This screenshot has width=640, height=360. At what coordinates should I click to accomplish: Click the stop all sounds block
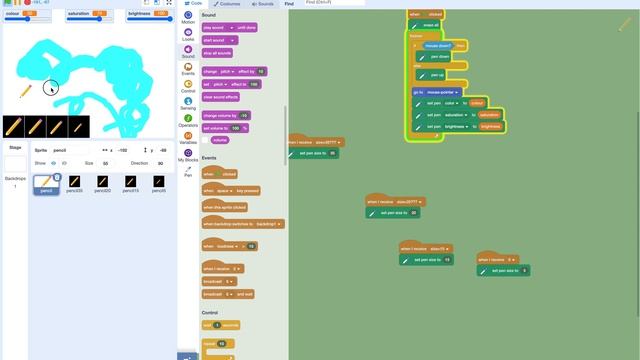click(217, 53)
